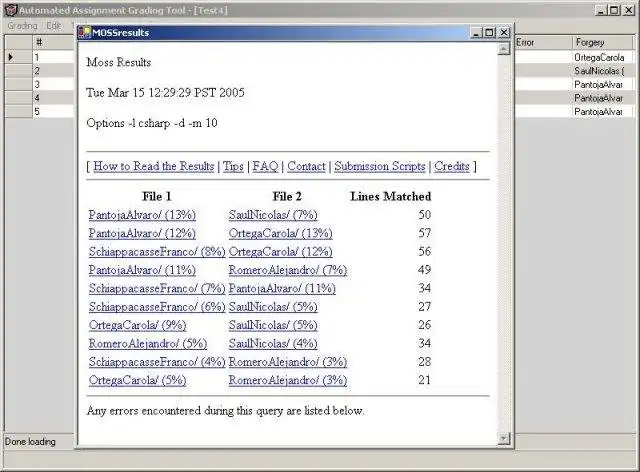Screen dimensions: 640x472
Task: Maximize the MOSSresults window
Action: click(x=490, y=32)
